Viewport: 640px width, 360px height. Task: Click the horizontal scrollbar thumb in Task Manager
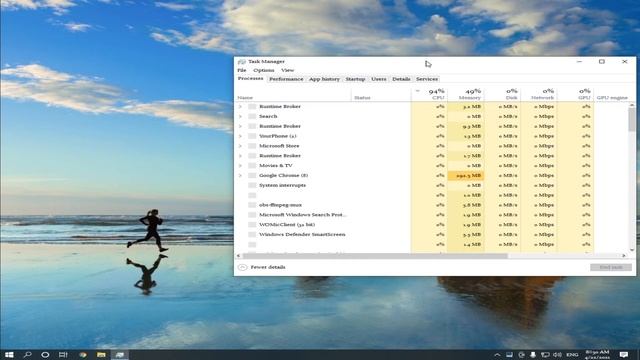(x=376, y=256)
